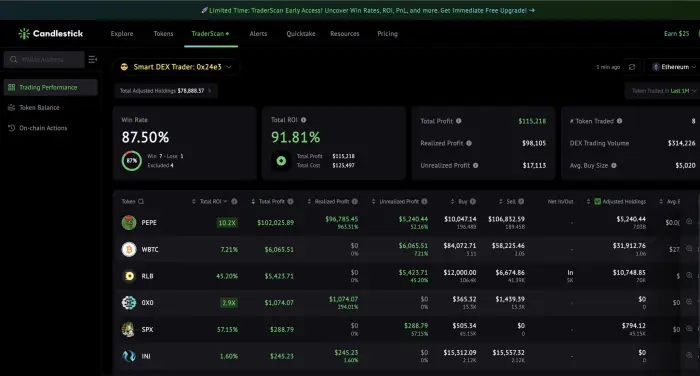The width and height of the screenshot is (700, 376).
Task: Click Token Traded info icon
Action: (619, 121)
